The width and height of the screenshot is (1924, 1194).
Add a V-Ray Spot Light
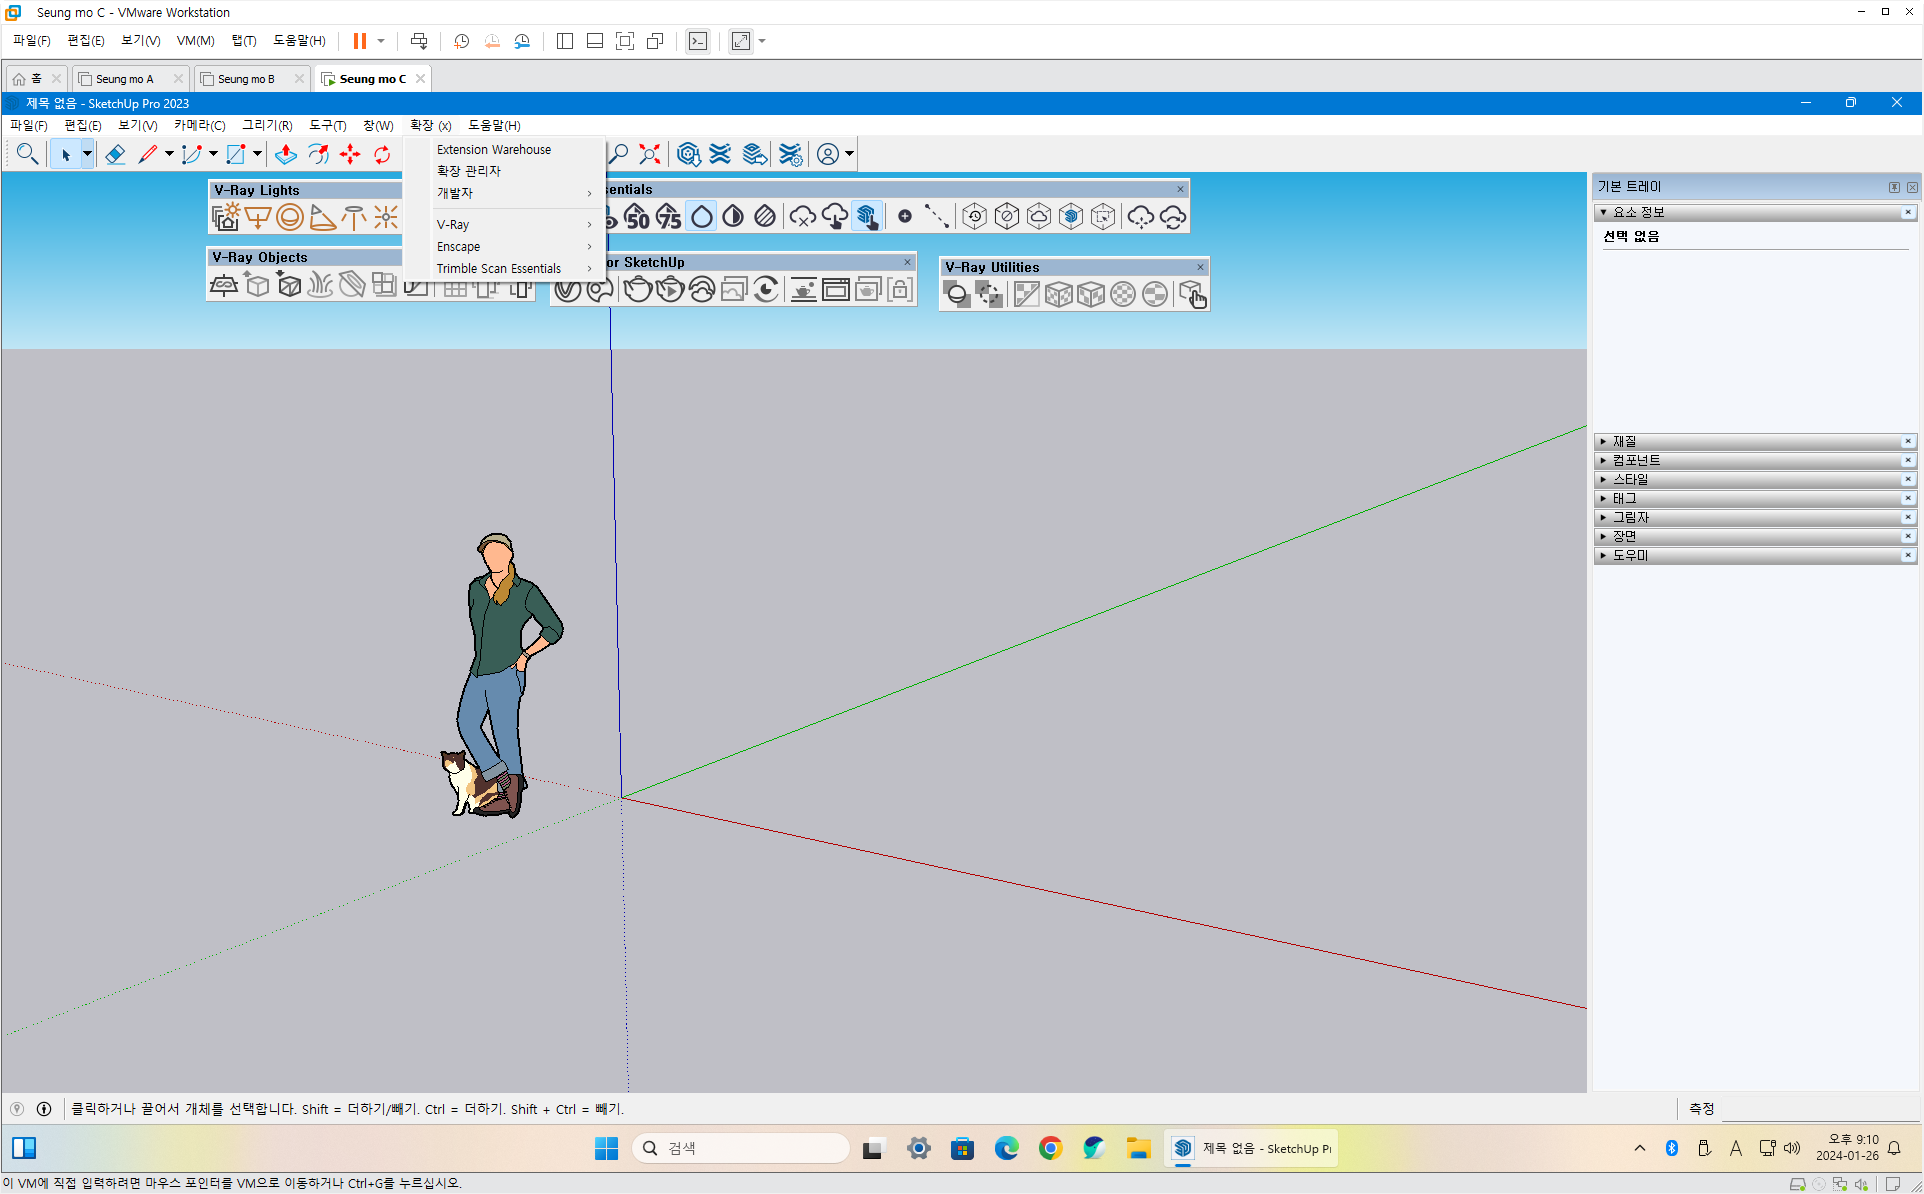click(x=322, y=217)
